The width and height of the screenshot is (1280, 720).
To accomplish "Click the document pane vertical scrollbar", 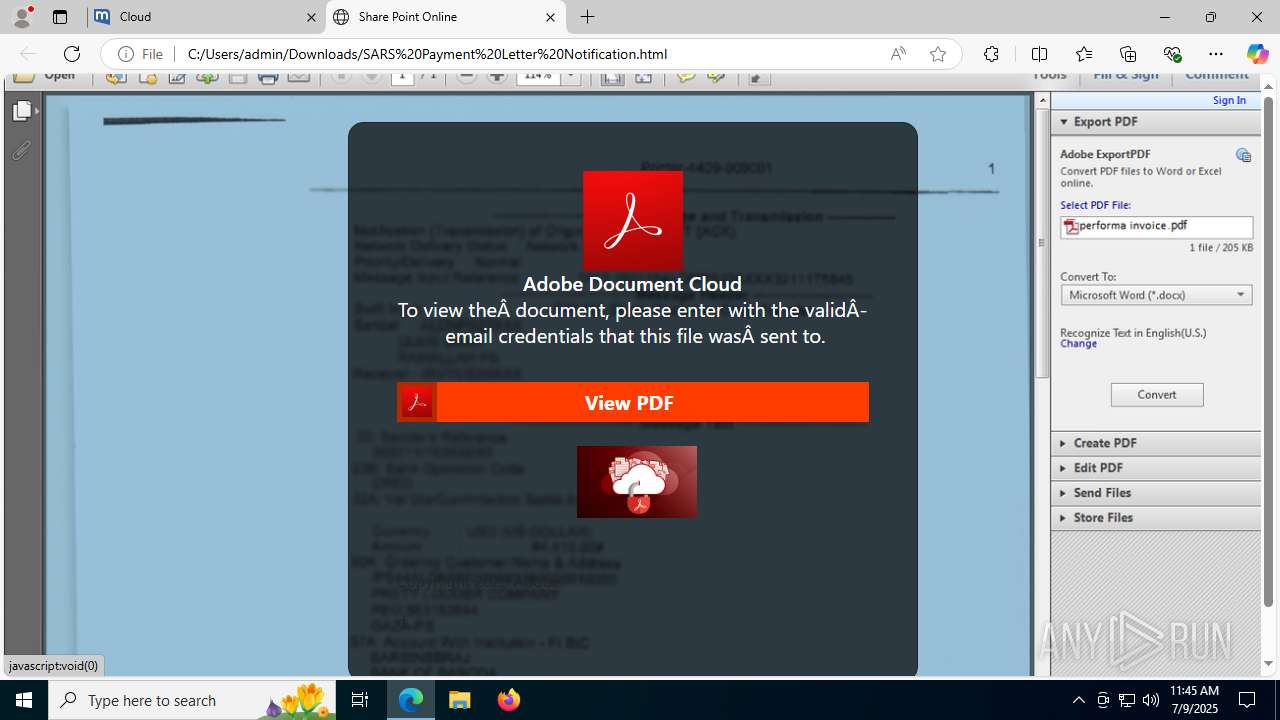I will (x=1041, y=236).
